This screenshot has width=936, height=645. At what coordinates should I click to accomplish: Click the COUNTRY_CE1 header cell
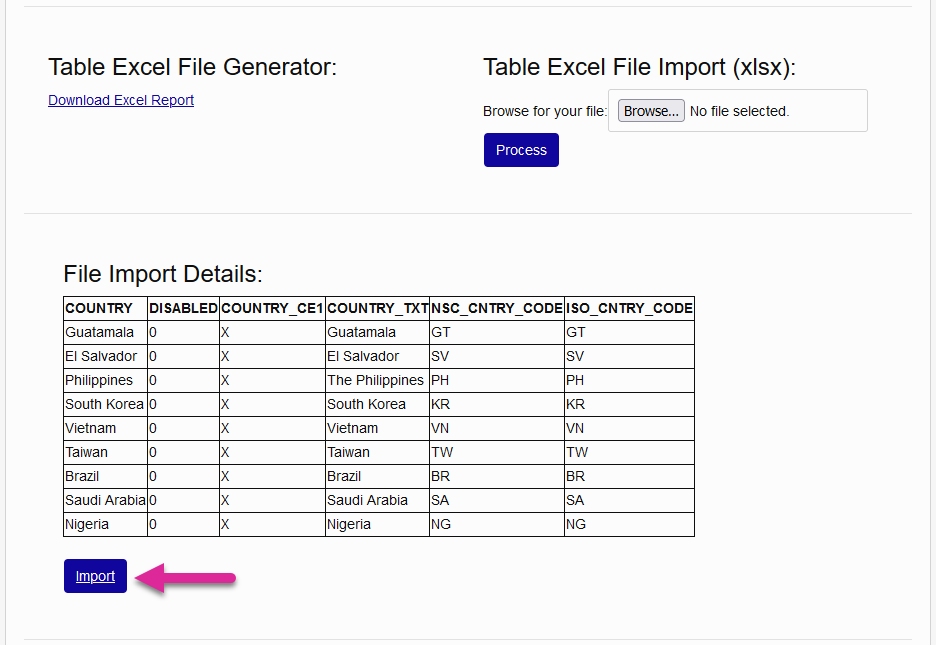coord(270,308)
